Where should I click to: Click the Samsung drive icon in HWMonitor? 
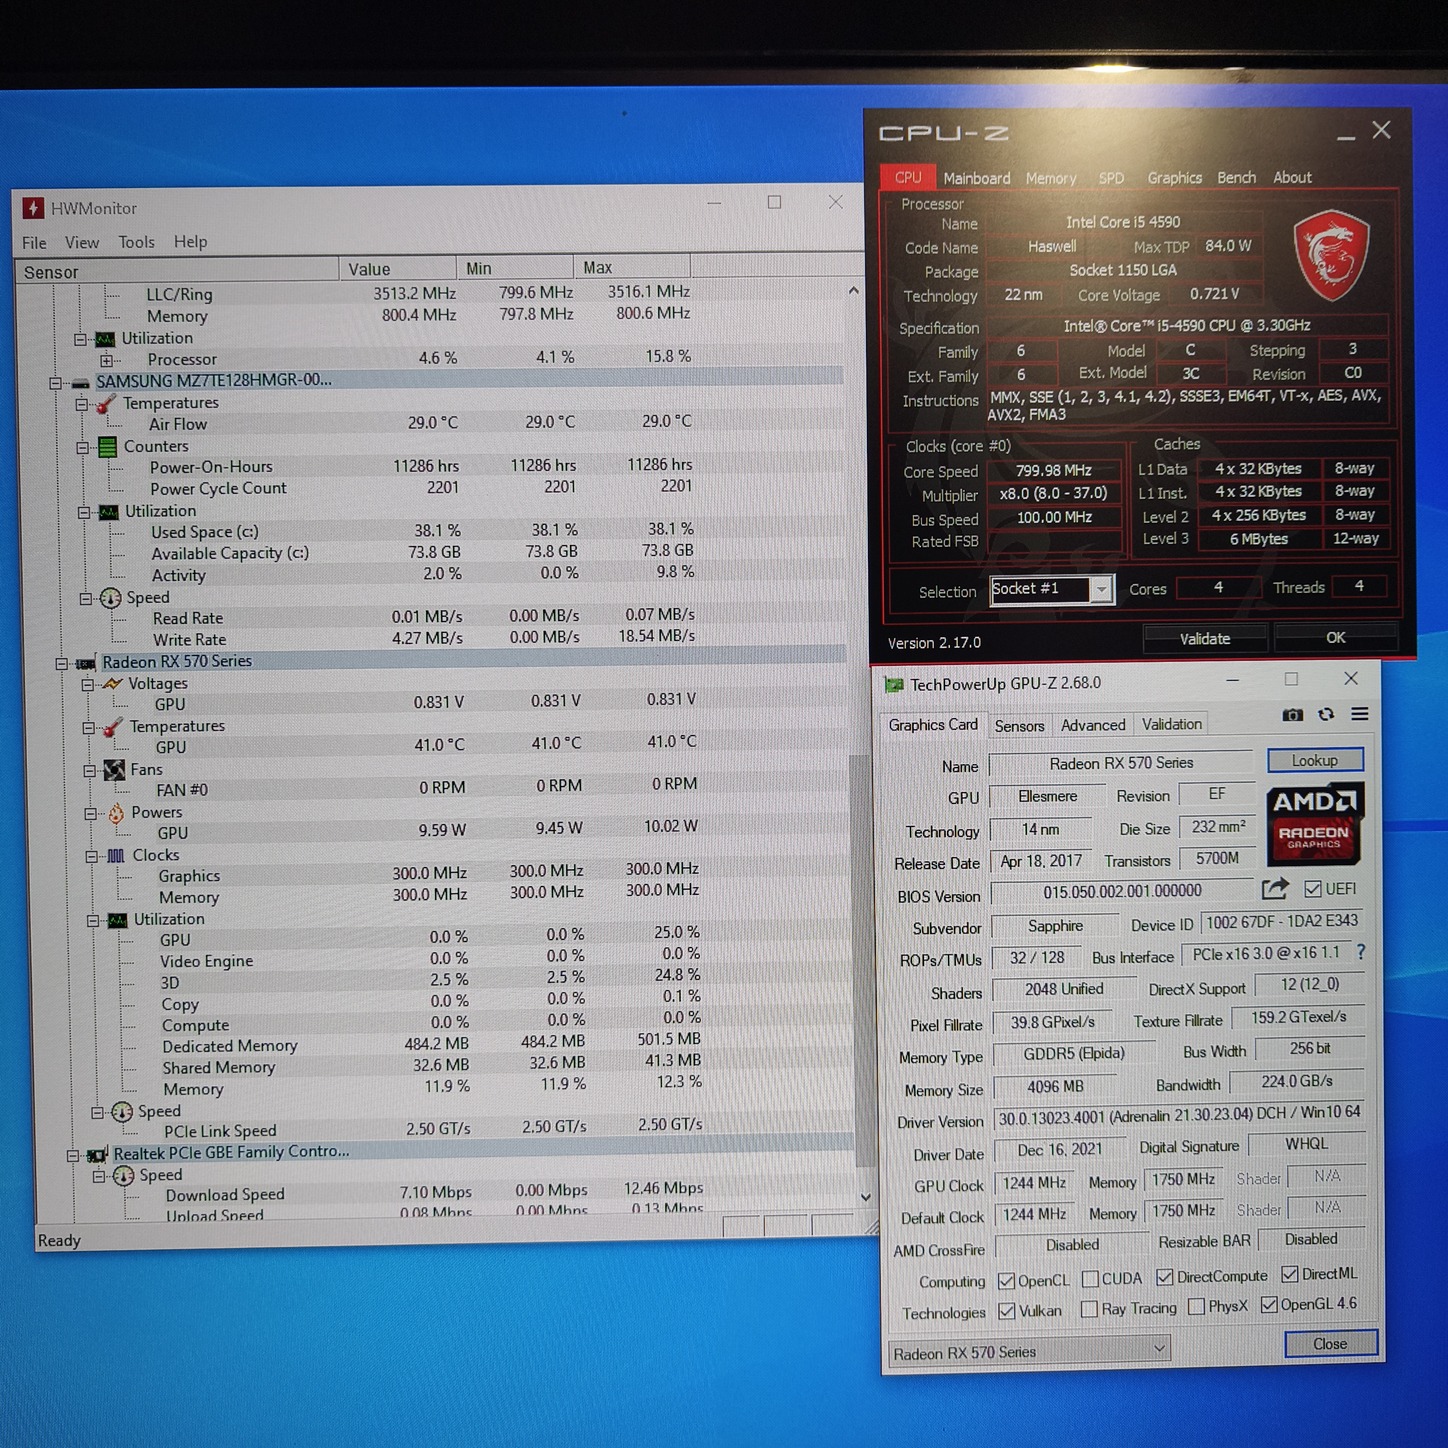pyautogui.click(x=81, y=382)
